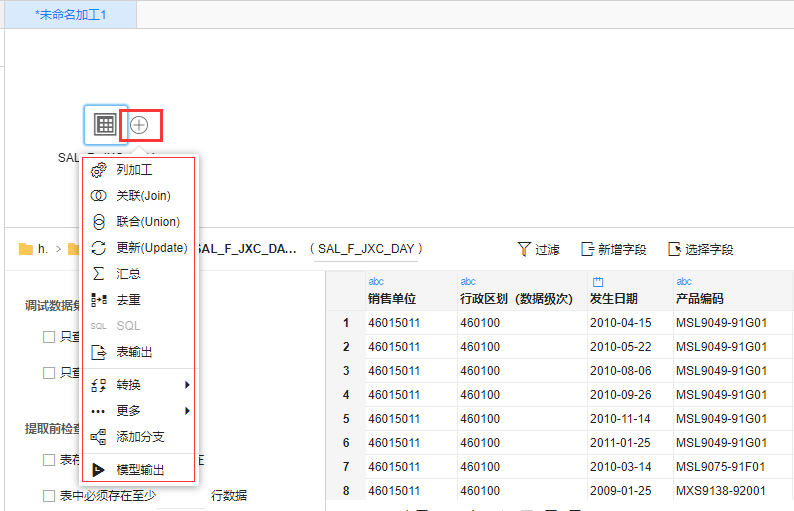
Task: Select 去重 deduplicate option
Action: pyautogui.click(x=128, y=300)
